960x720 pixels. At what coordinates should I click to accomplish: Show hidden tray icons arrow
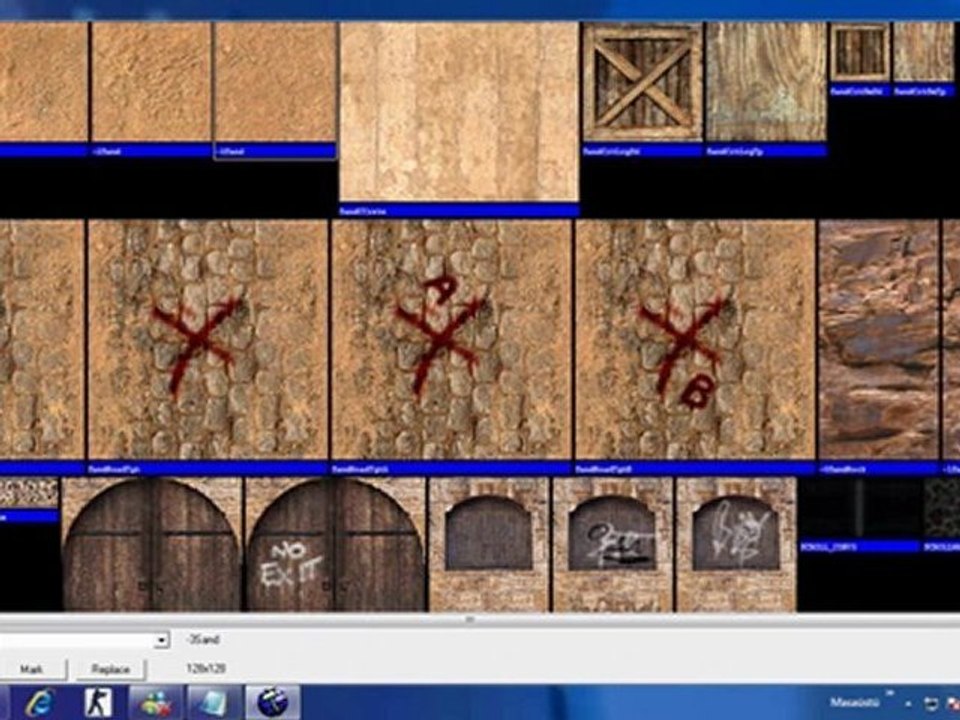pyautogui.click(x=909, y=704)
